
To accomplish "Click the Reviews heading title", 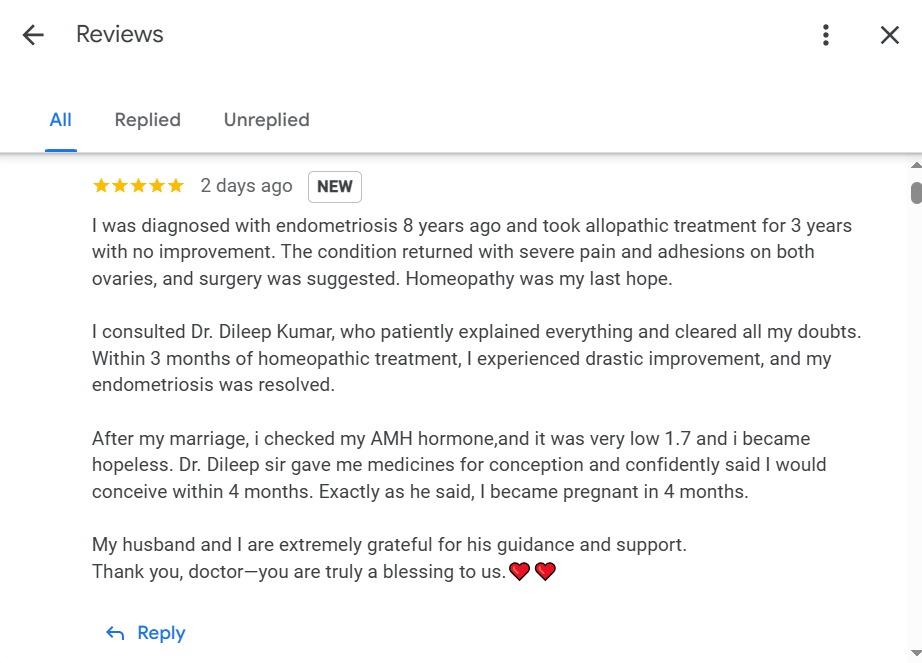I will (x=120, y=35).
